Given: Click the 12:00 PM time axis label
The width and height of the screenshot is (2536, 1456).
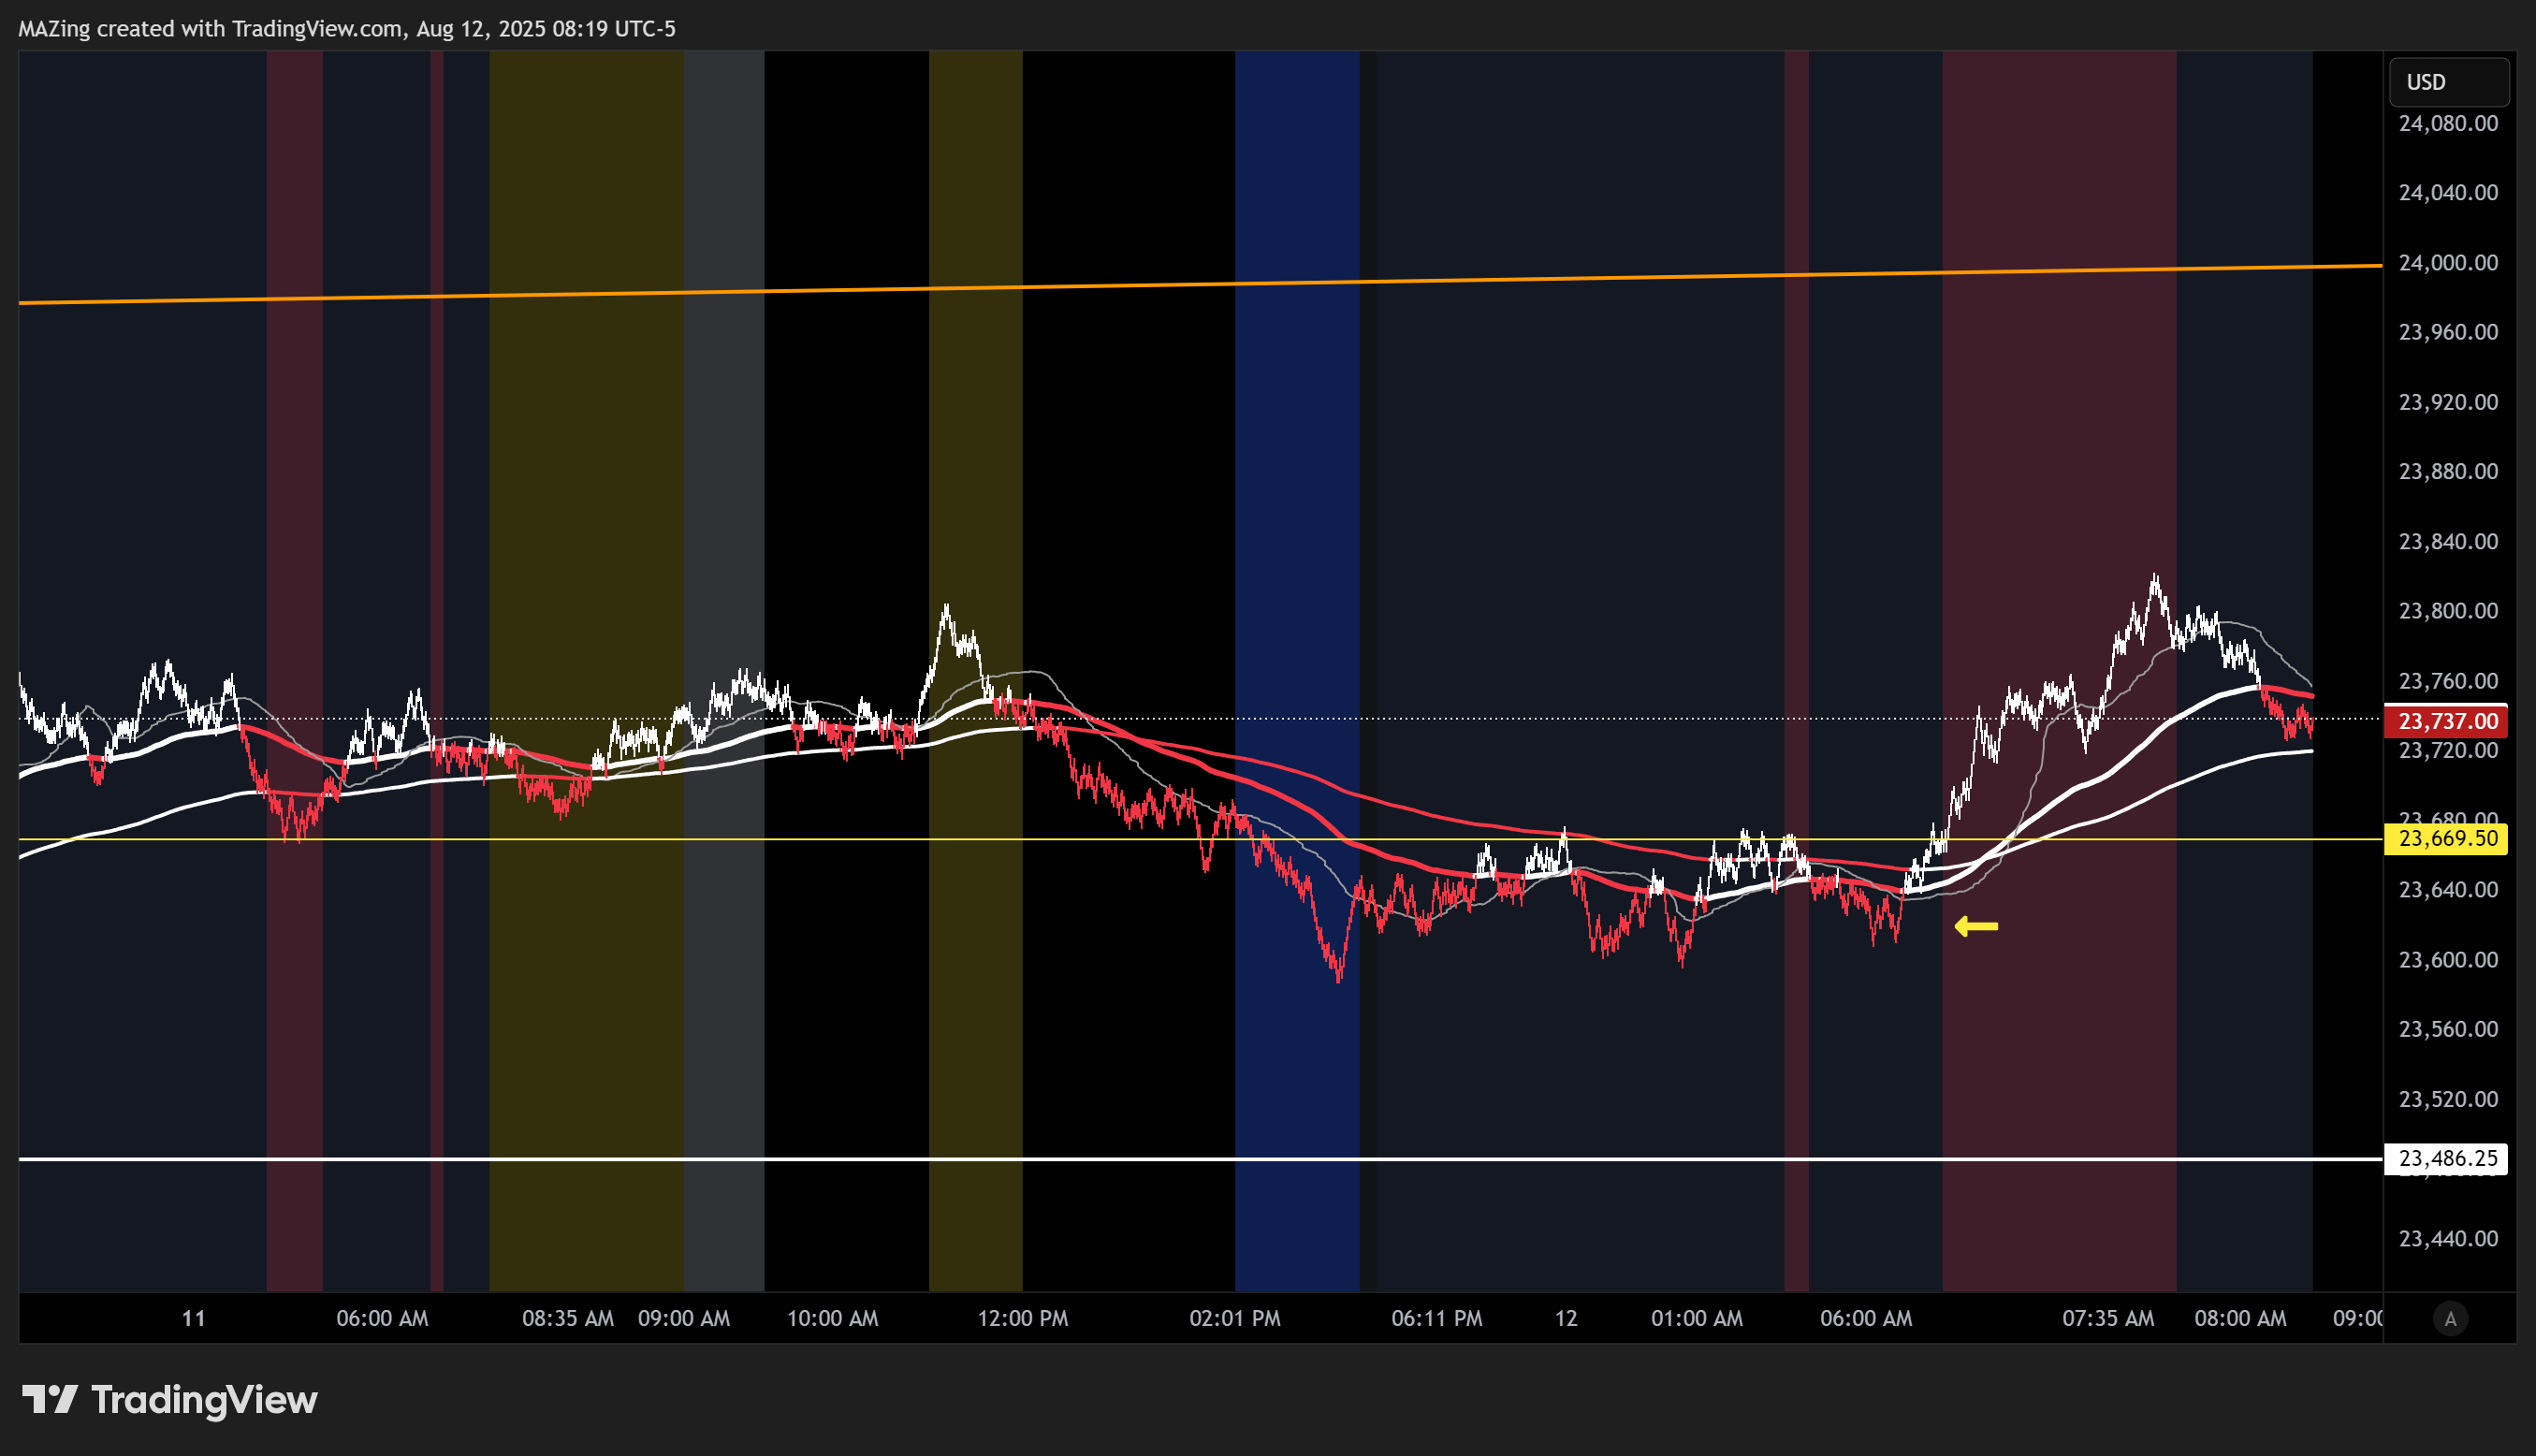Looking at the screenshot, I should 1023,1319.
